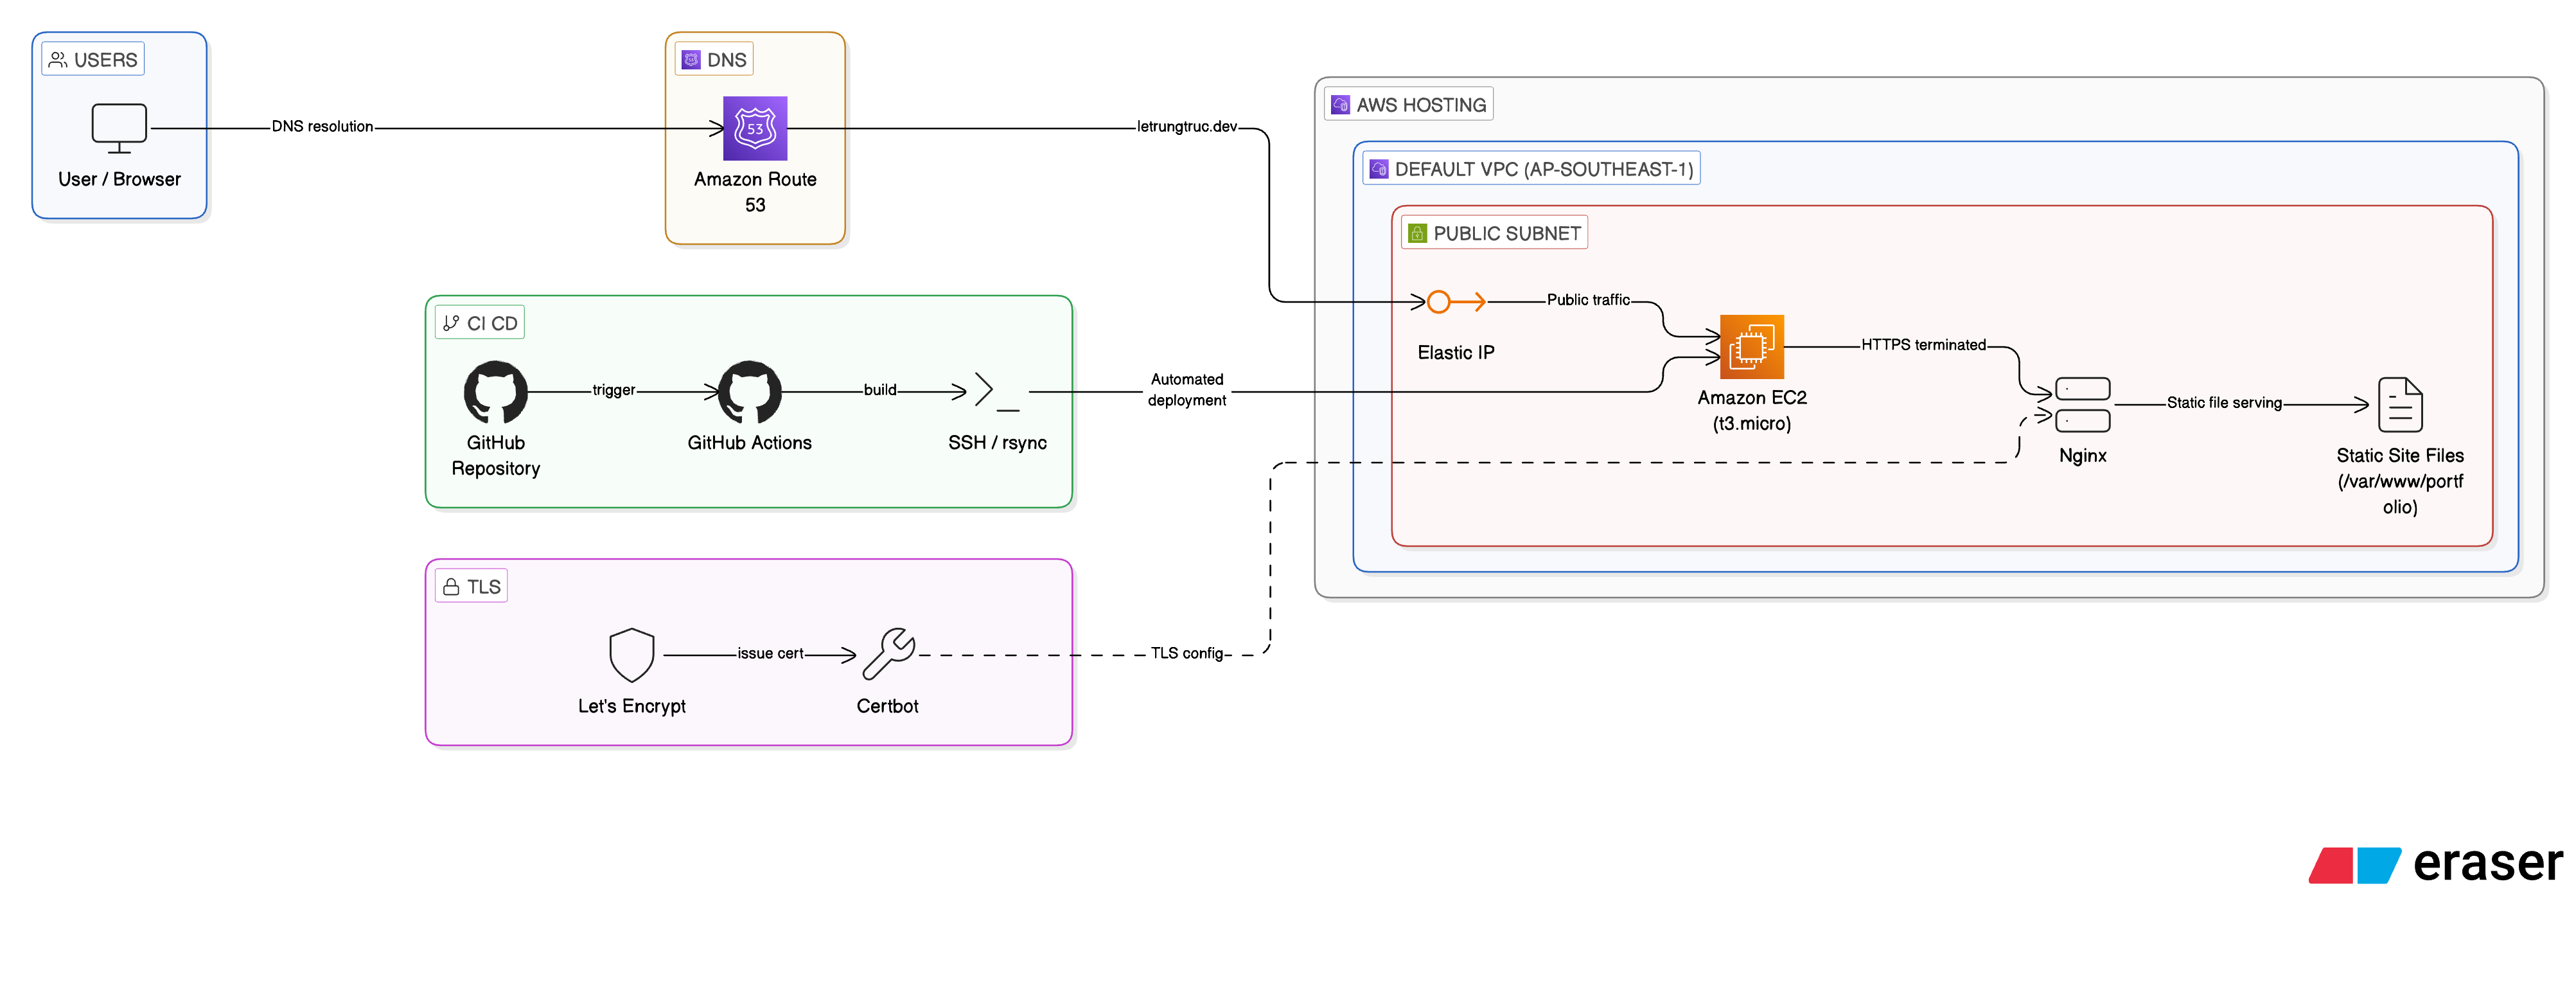Click the 'Elastic IP' node caption

pos(1456,353)
